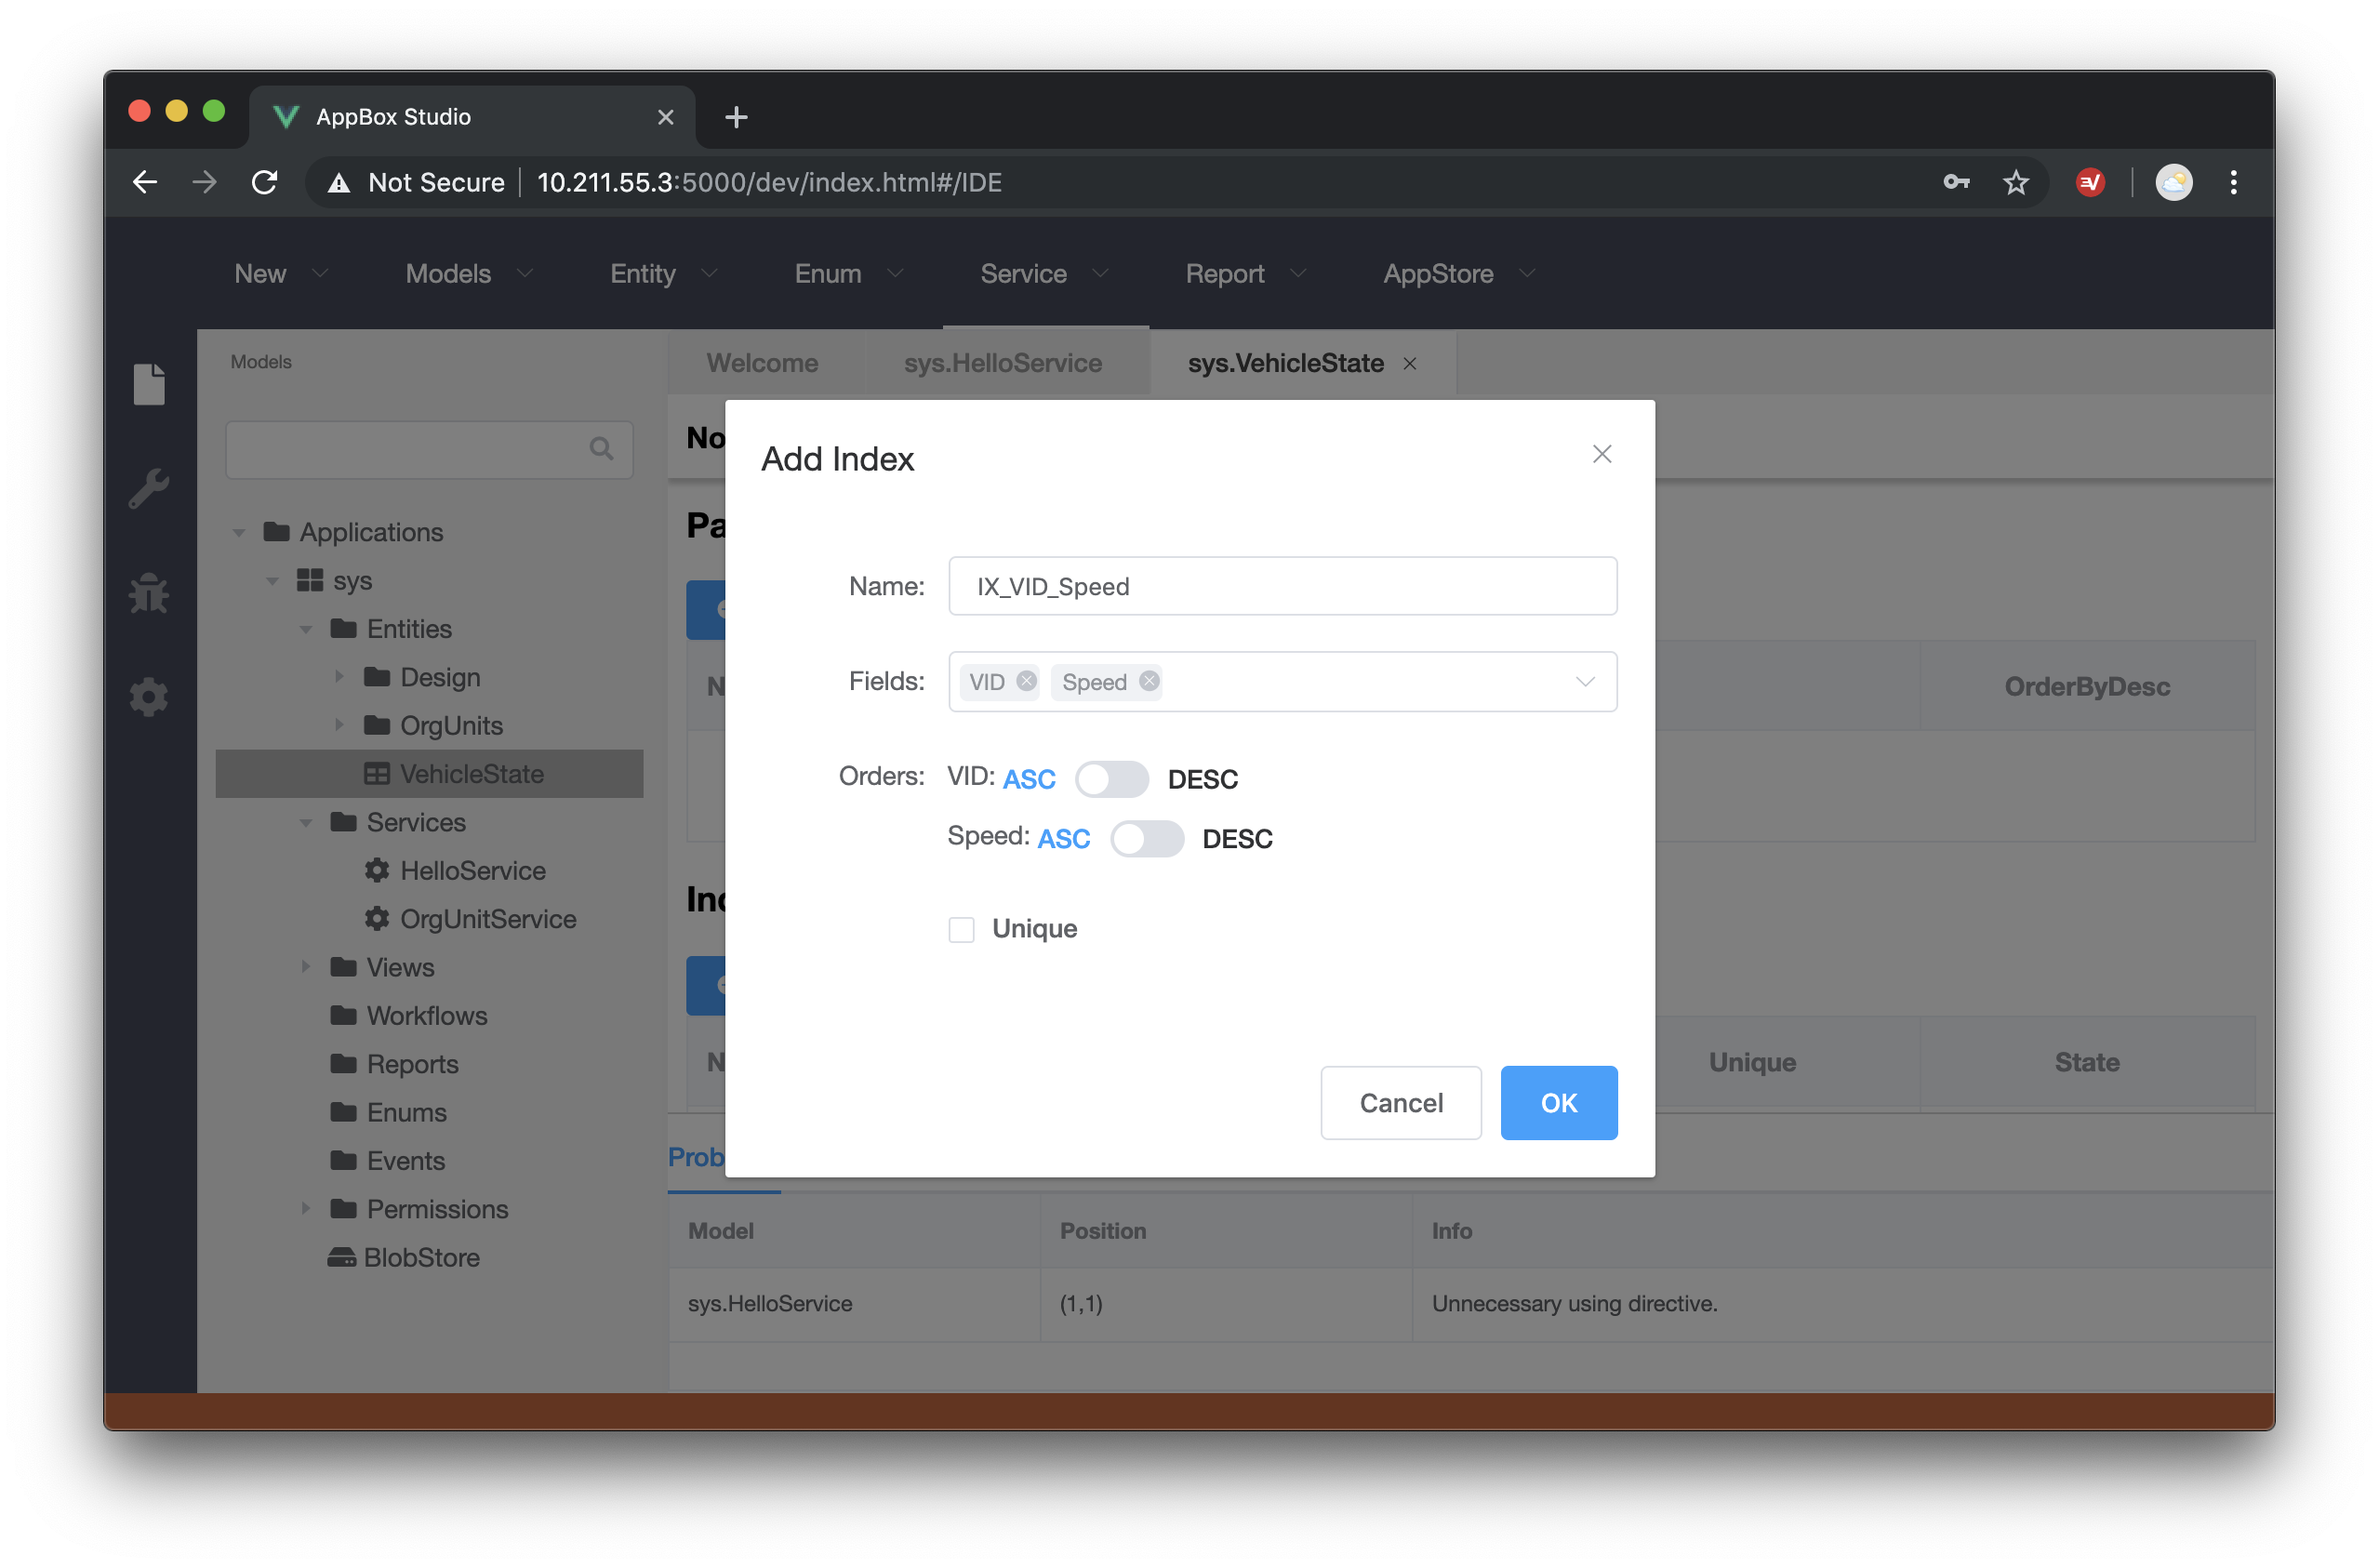This screenshot has height=1568, width=2379.
Task: Open the bug debug icon in sidebar
Action: click(x=149, y=593)
